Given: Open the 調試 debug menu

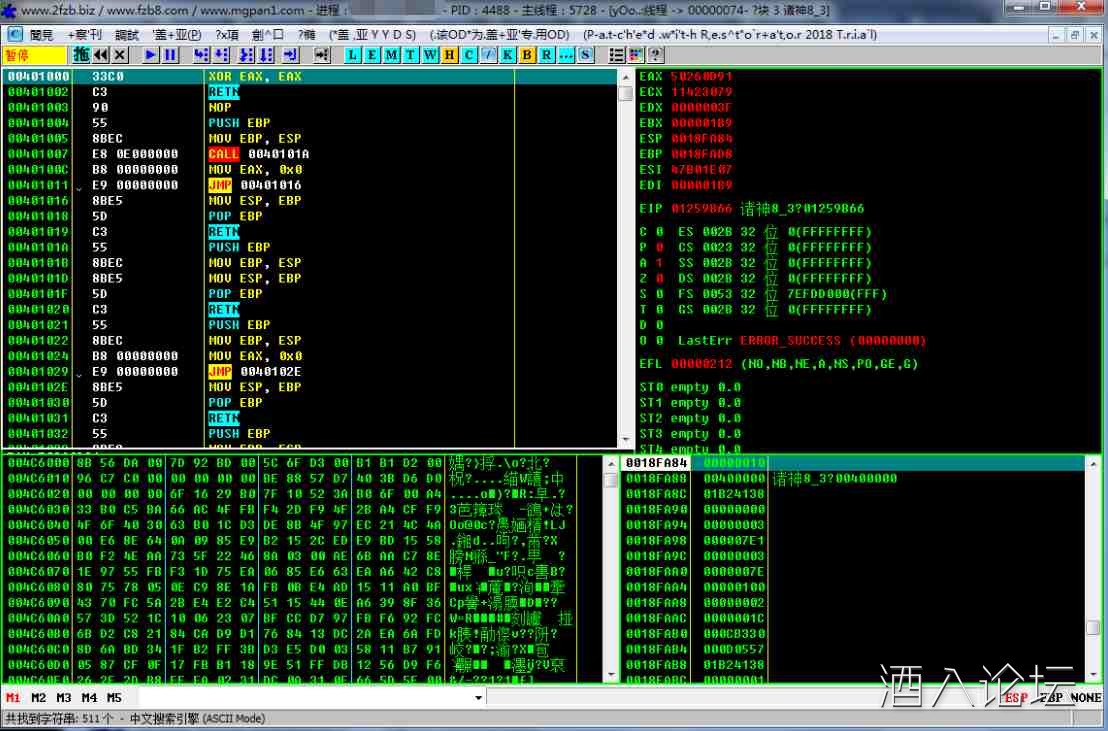Looking at the screenshot, I should click(126, 34).
